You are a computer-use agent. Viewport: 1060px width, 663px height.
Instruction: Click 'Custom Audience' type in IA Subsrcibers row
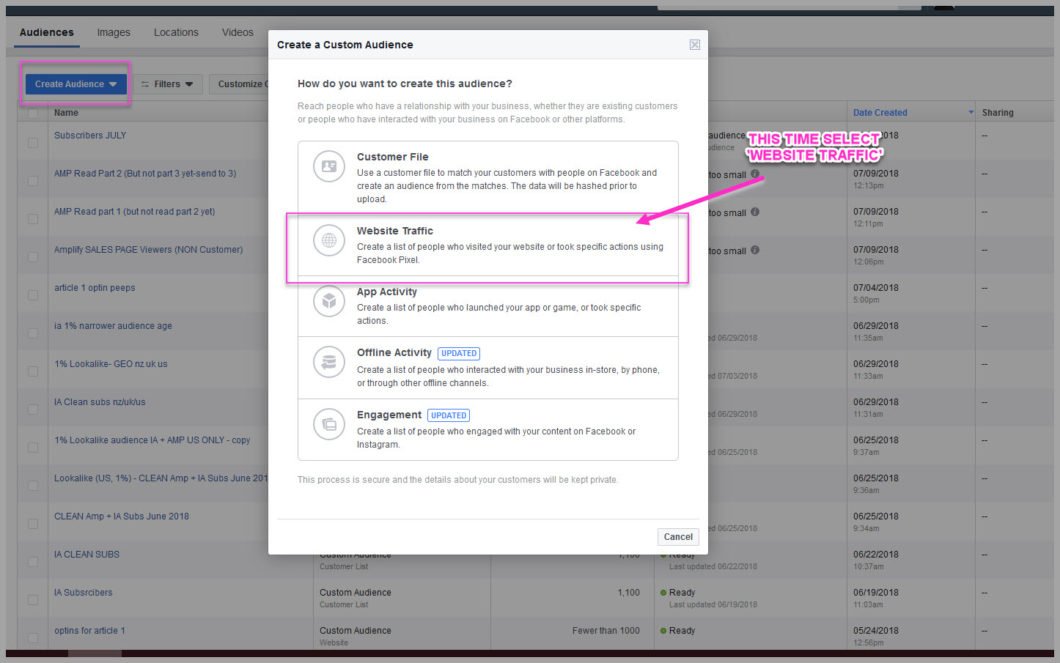tap(355, 593)
